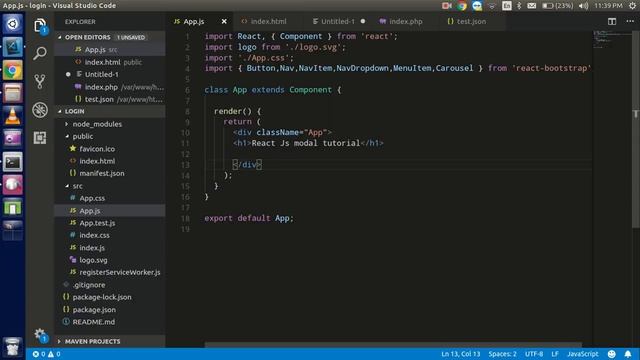Open App.js in Open Editors list
The height and width of the screenshot is (360, 640).
110,50
